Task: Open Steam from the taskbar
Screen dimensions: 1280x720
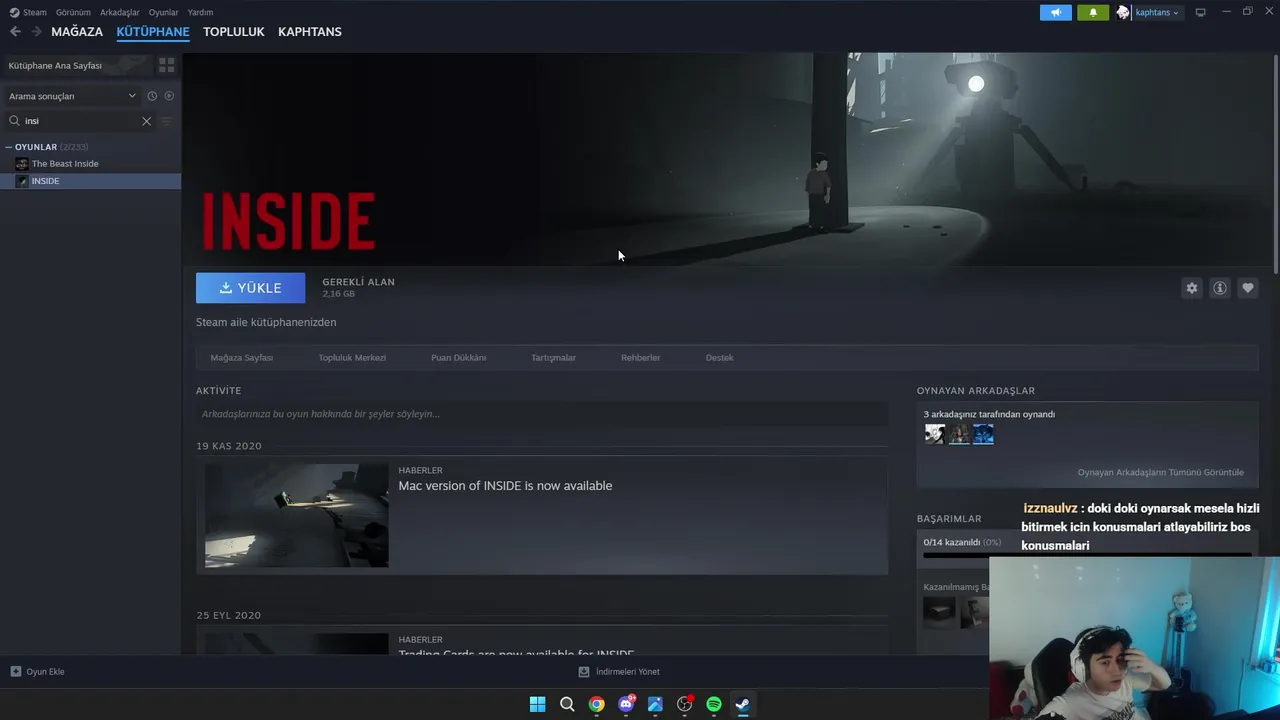Action: [x=743, y=704]
